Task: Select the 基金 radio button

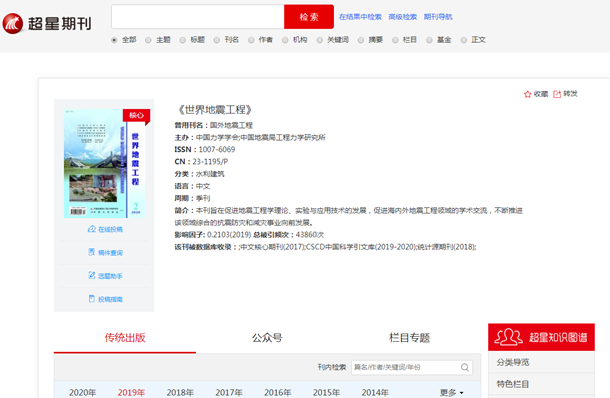Action: click(x=429, y=40)
